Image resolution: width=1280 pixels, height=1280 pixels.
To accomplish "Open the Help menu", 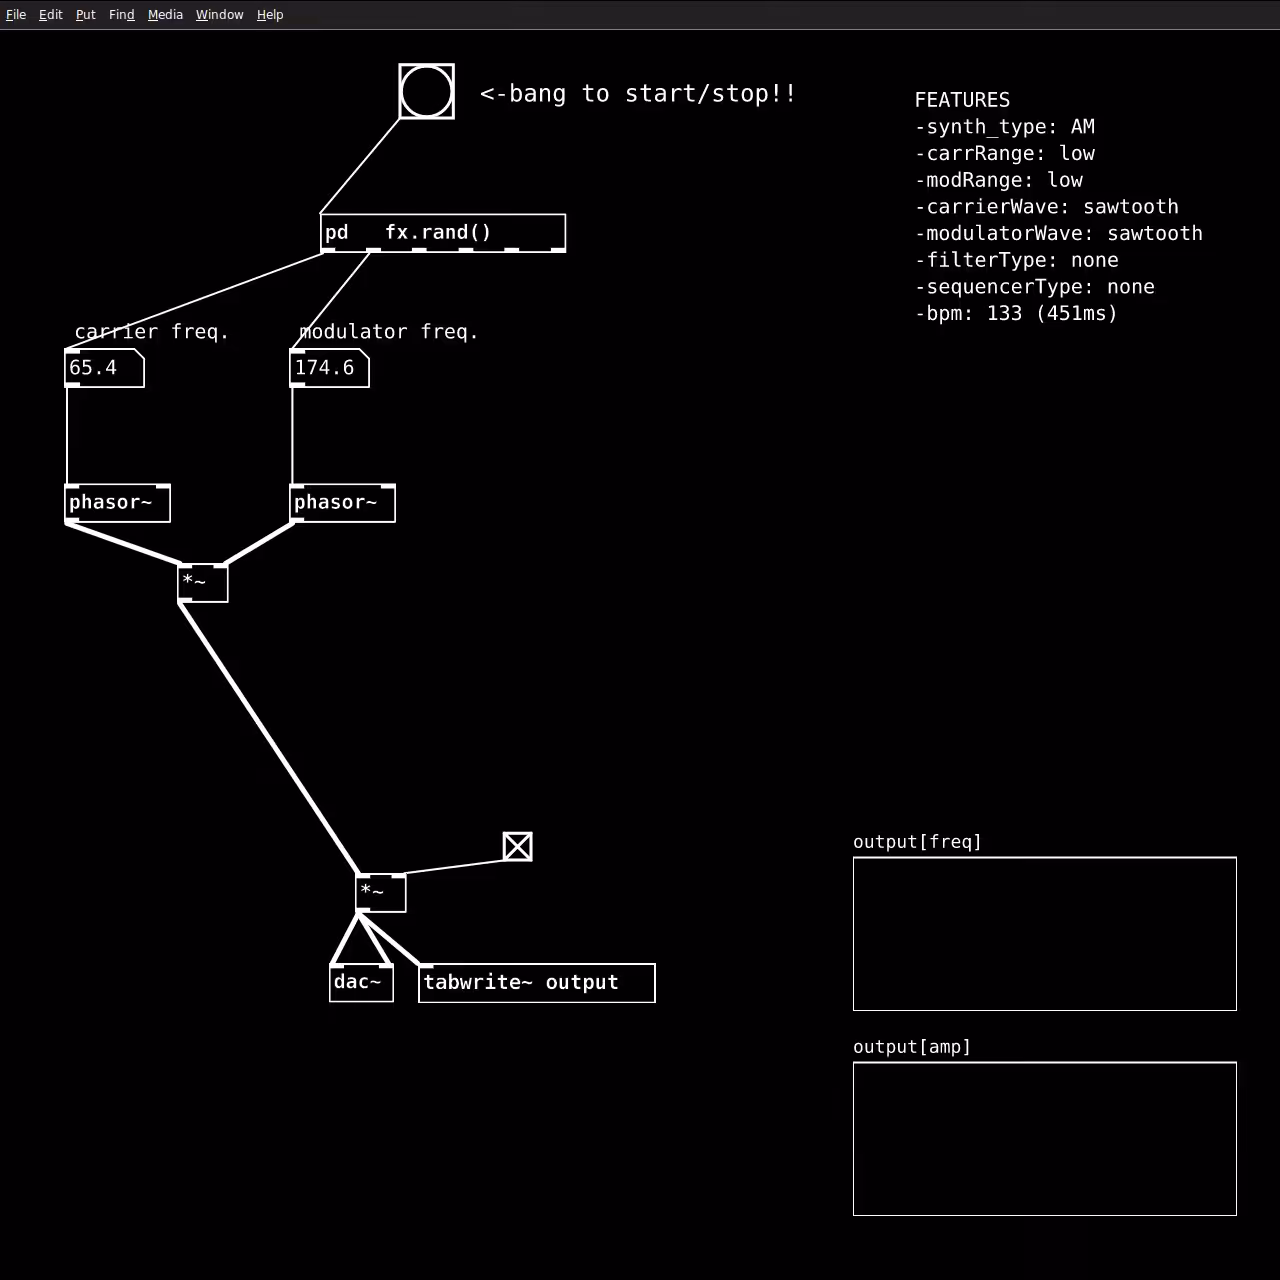I will click(270, 15).
